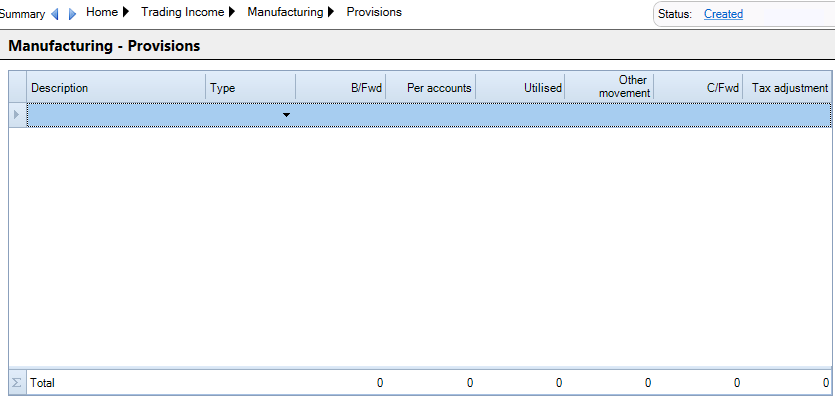
Task: Click the Other movement column header
Action: (x=610, y=87)
